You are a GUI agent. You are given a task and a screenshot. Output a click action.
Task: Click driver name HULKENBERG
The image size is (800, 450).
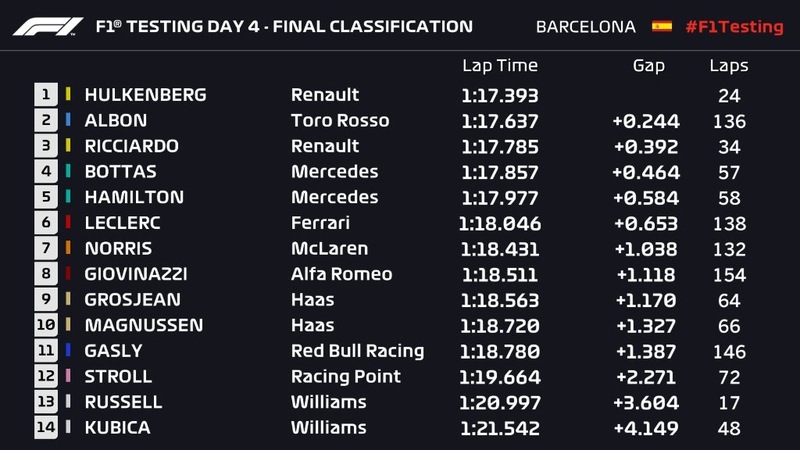[145, 95]
